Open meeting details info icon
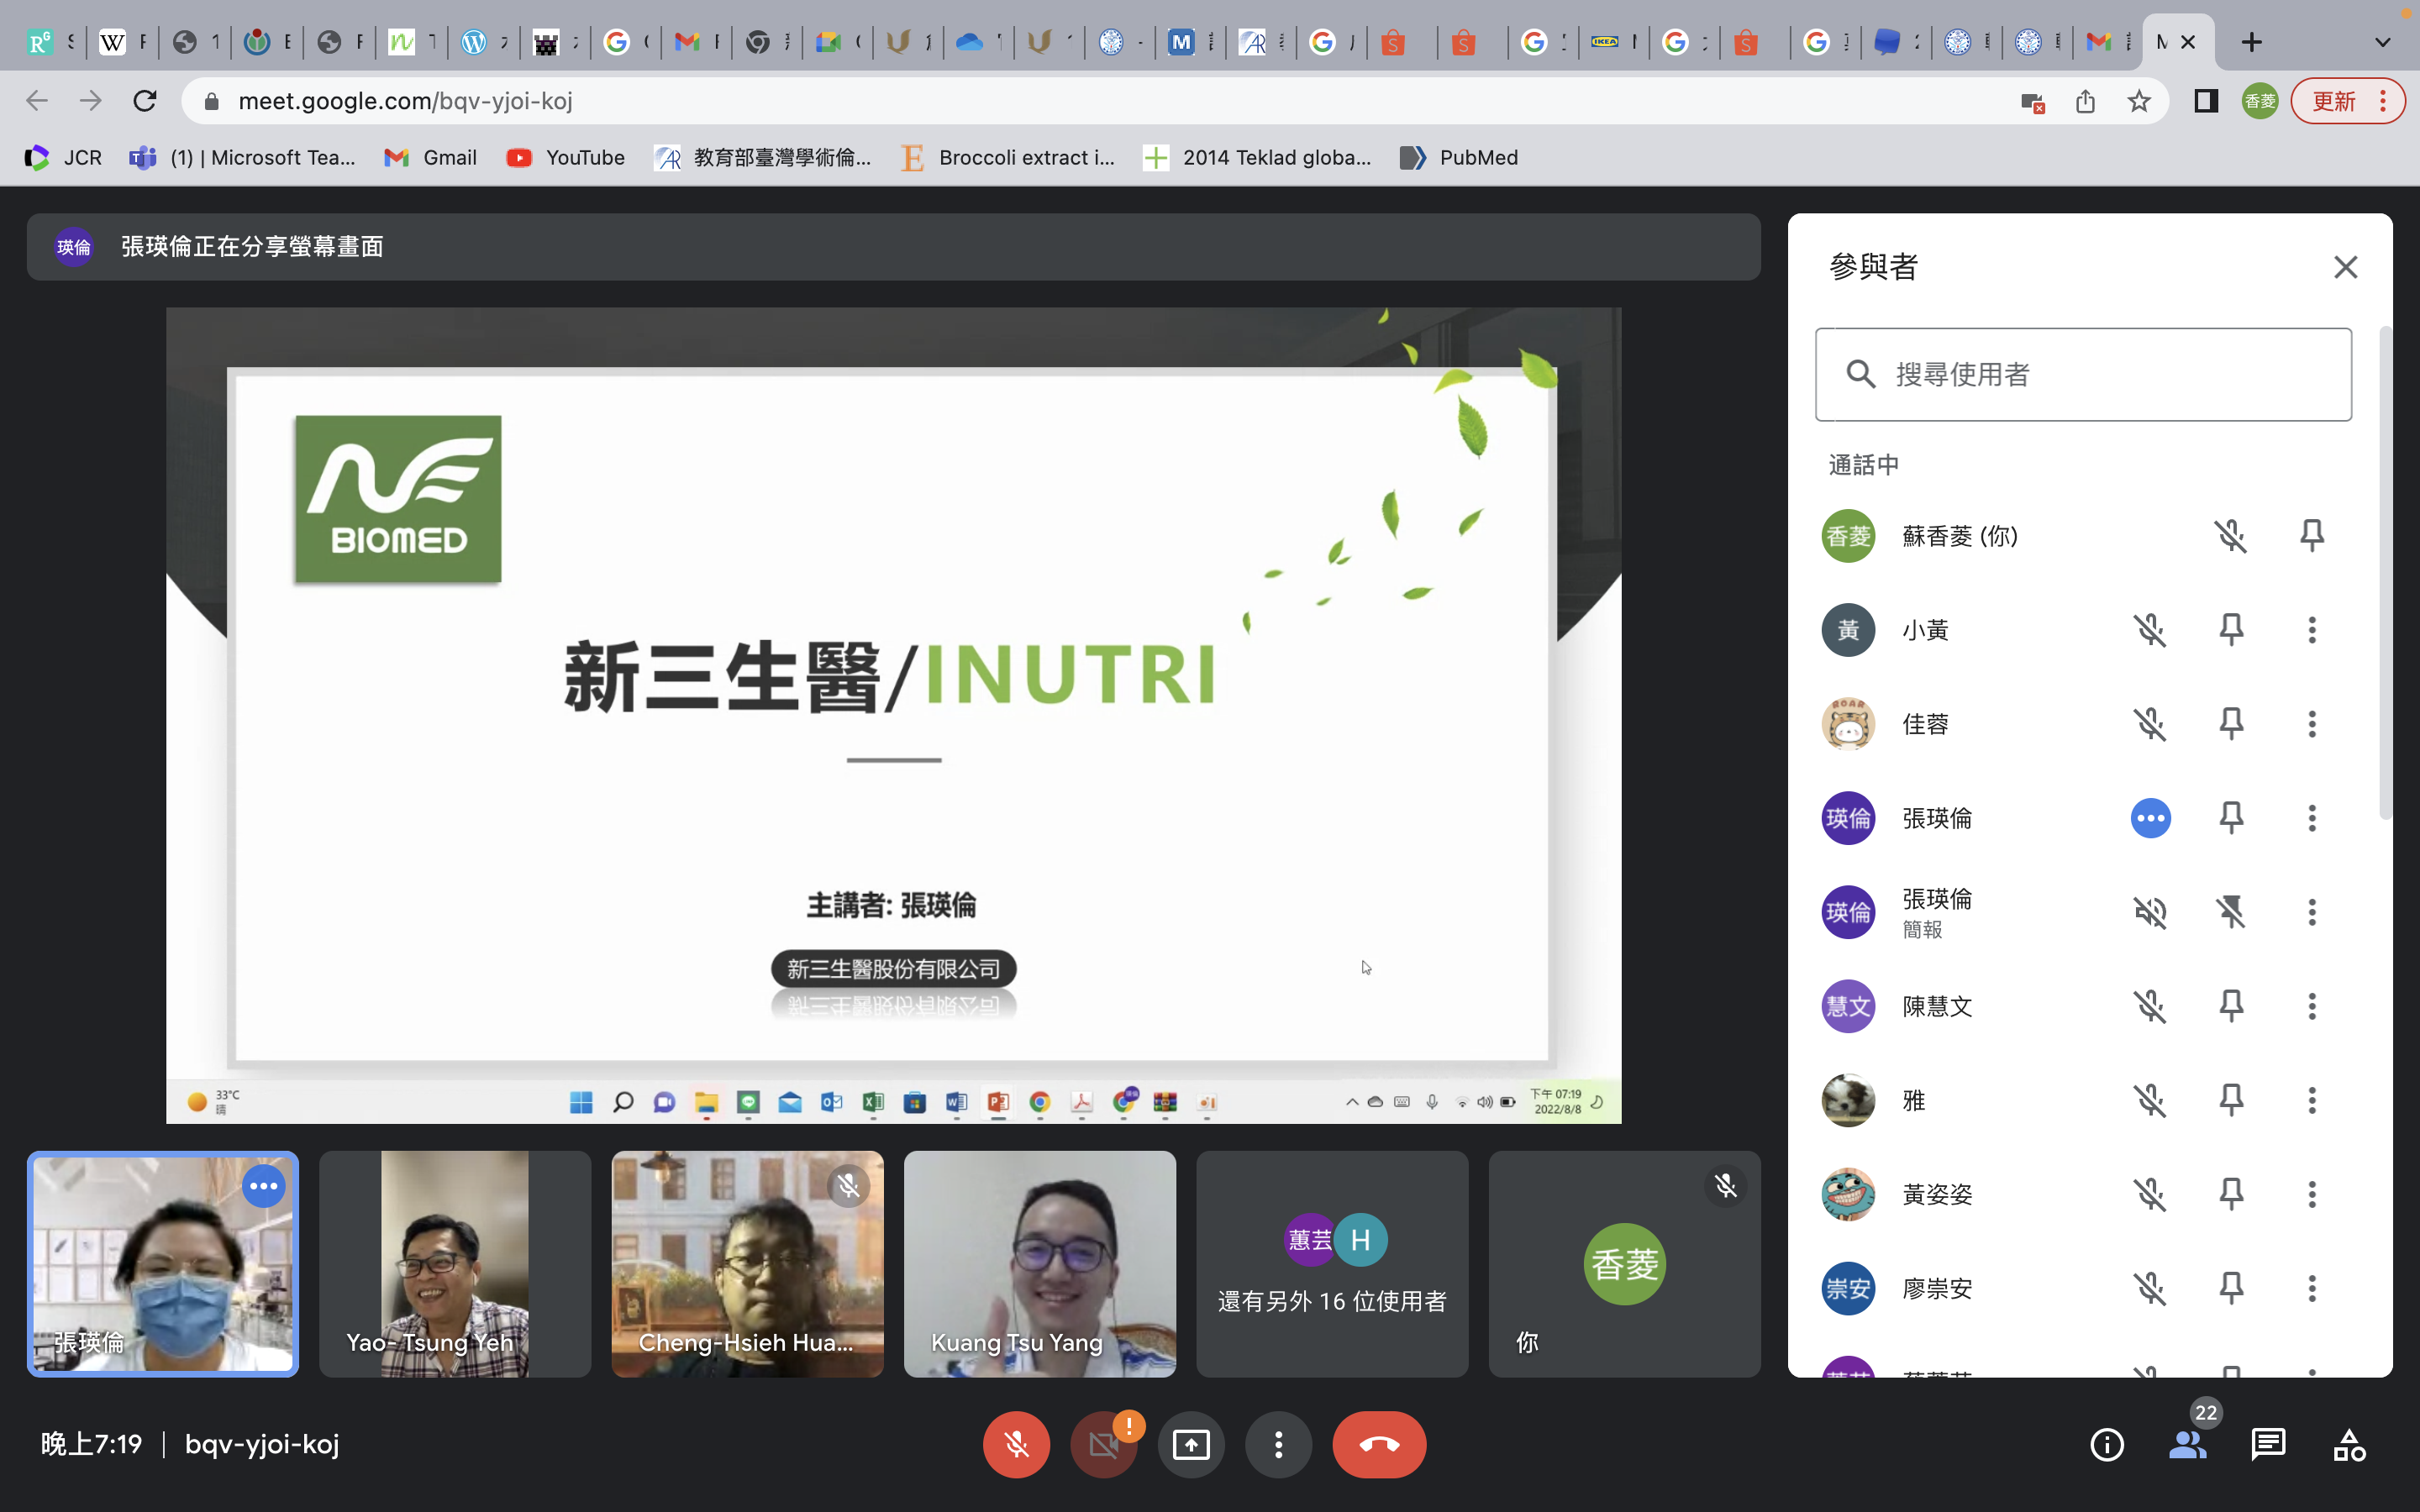The image size is (2420, 1512). tap(2107, 1444)
